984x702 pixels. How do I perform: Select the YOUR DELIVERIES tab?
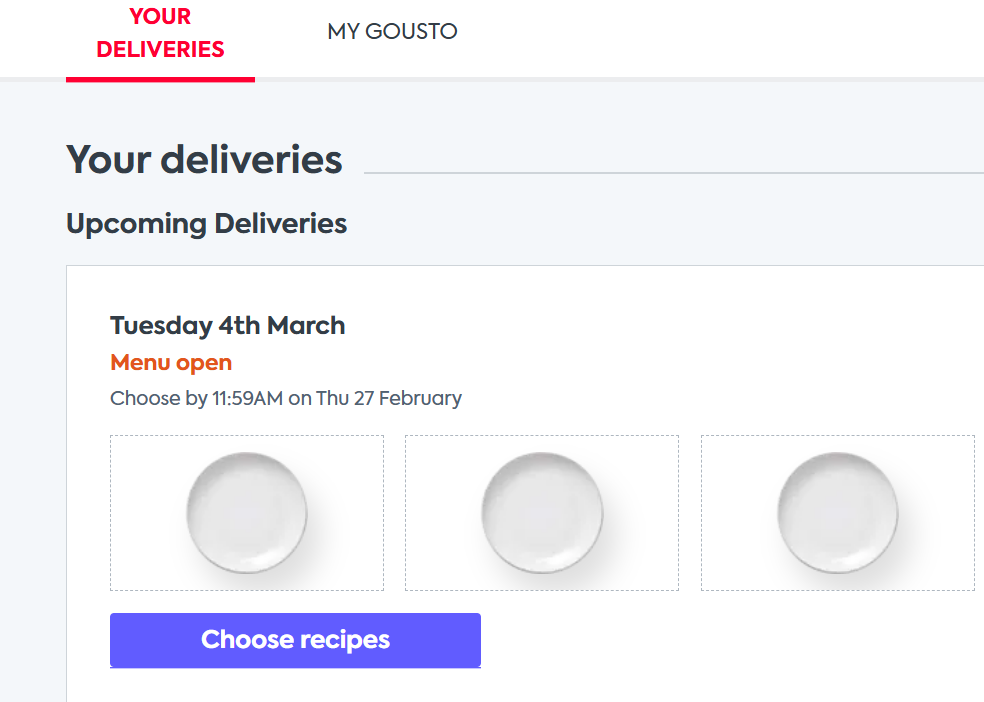coord(160,30)
